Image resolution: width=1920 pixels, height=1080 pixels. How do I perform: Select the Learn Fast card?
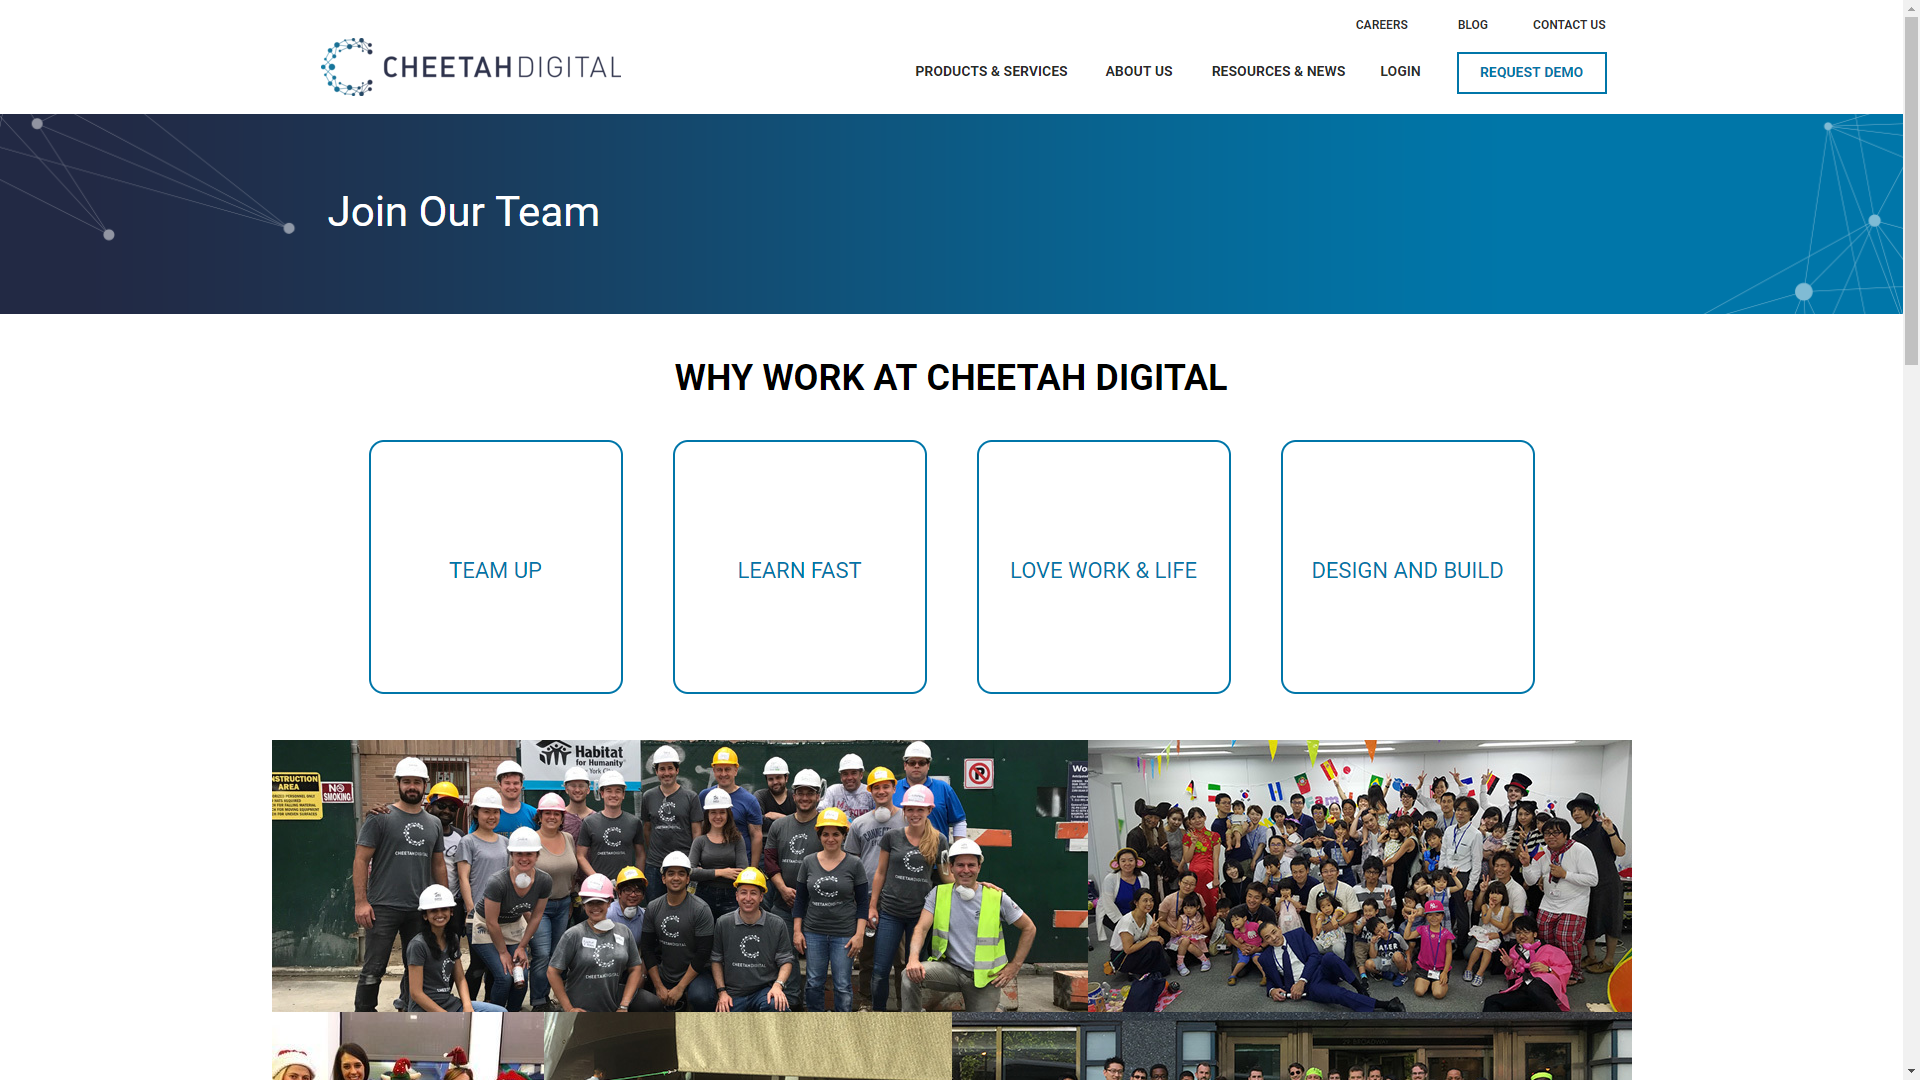coord(800,567)
